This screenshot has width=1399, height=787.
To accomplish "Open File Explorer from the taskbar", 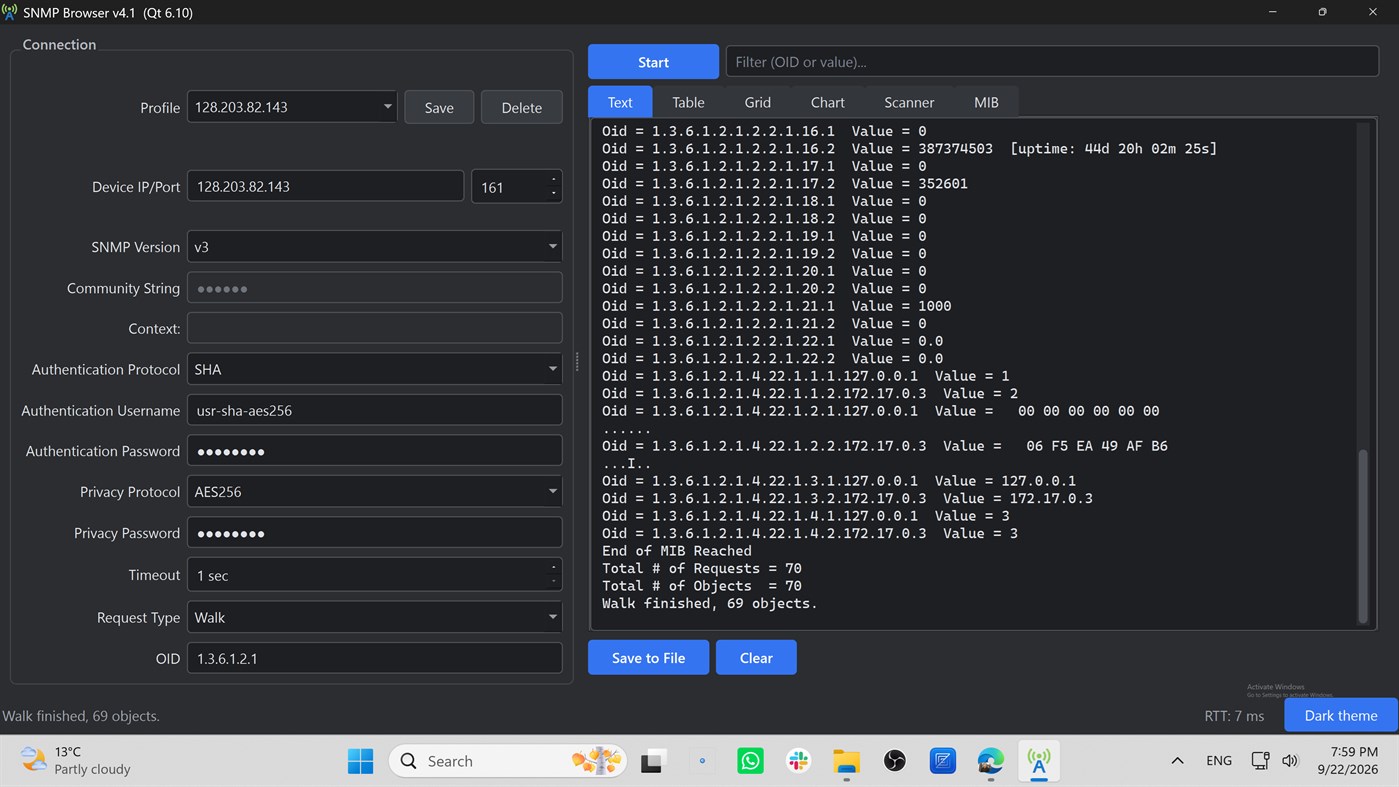I will [847, 761].
